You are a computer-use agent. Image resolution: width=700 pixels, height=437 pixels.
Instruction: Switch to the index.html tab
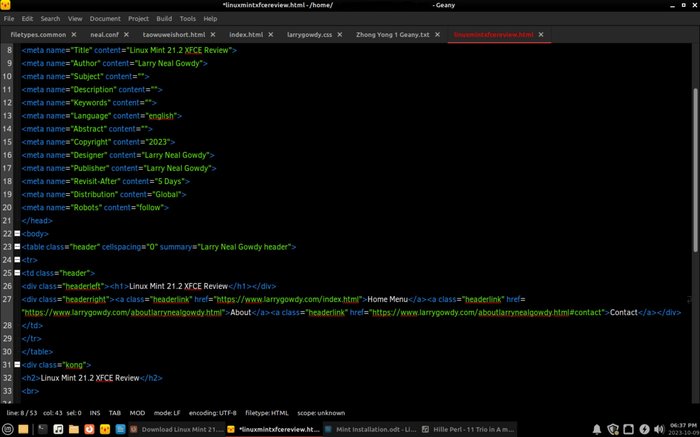(246, 34)
